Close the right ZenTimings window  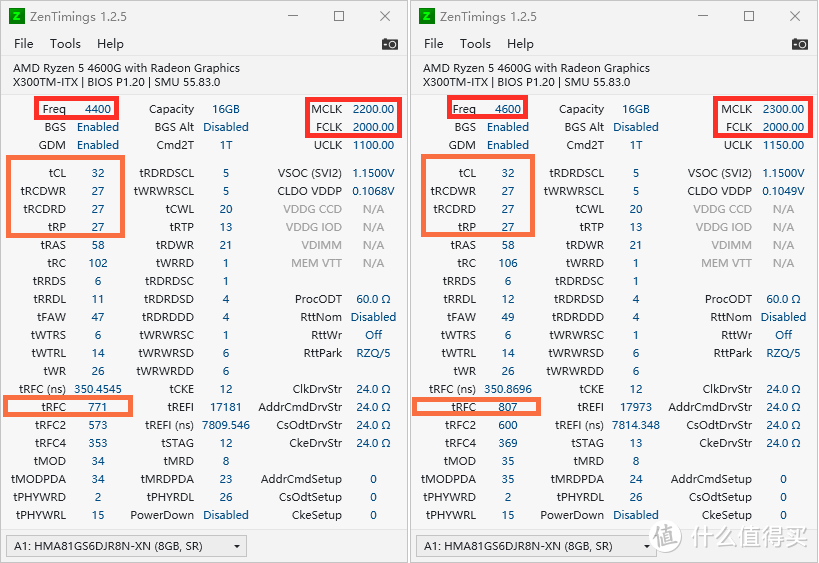coord(795,16)
